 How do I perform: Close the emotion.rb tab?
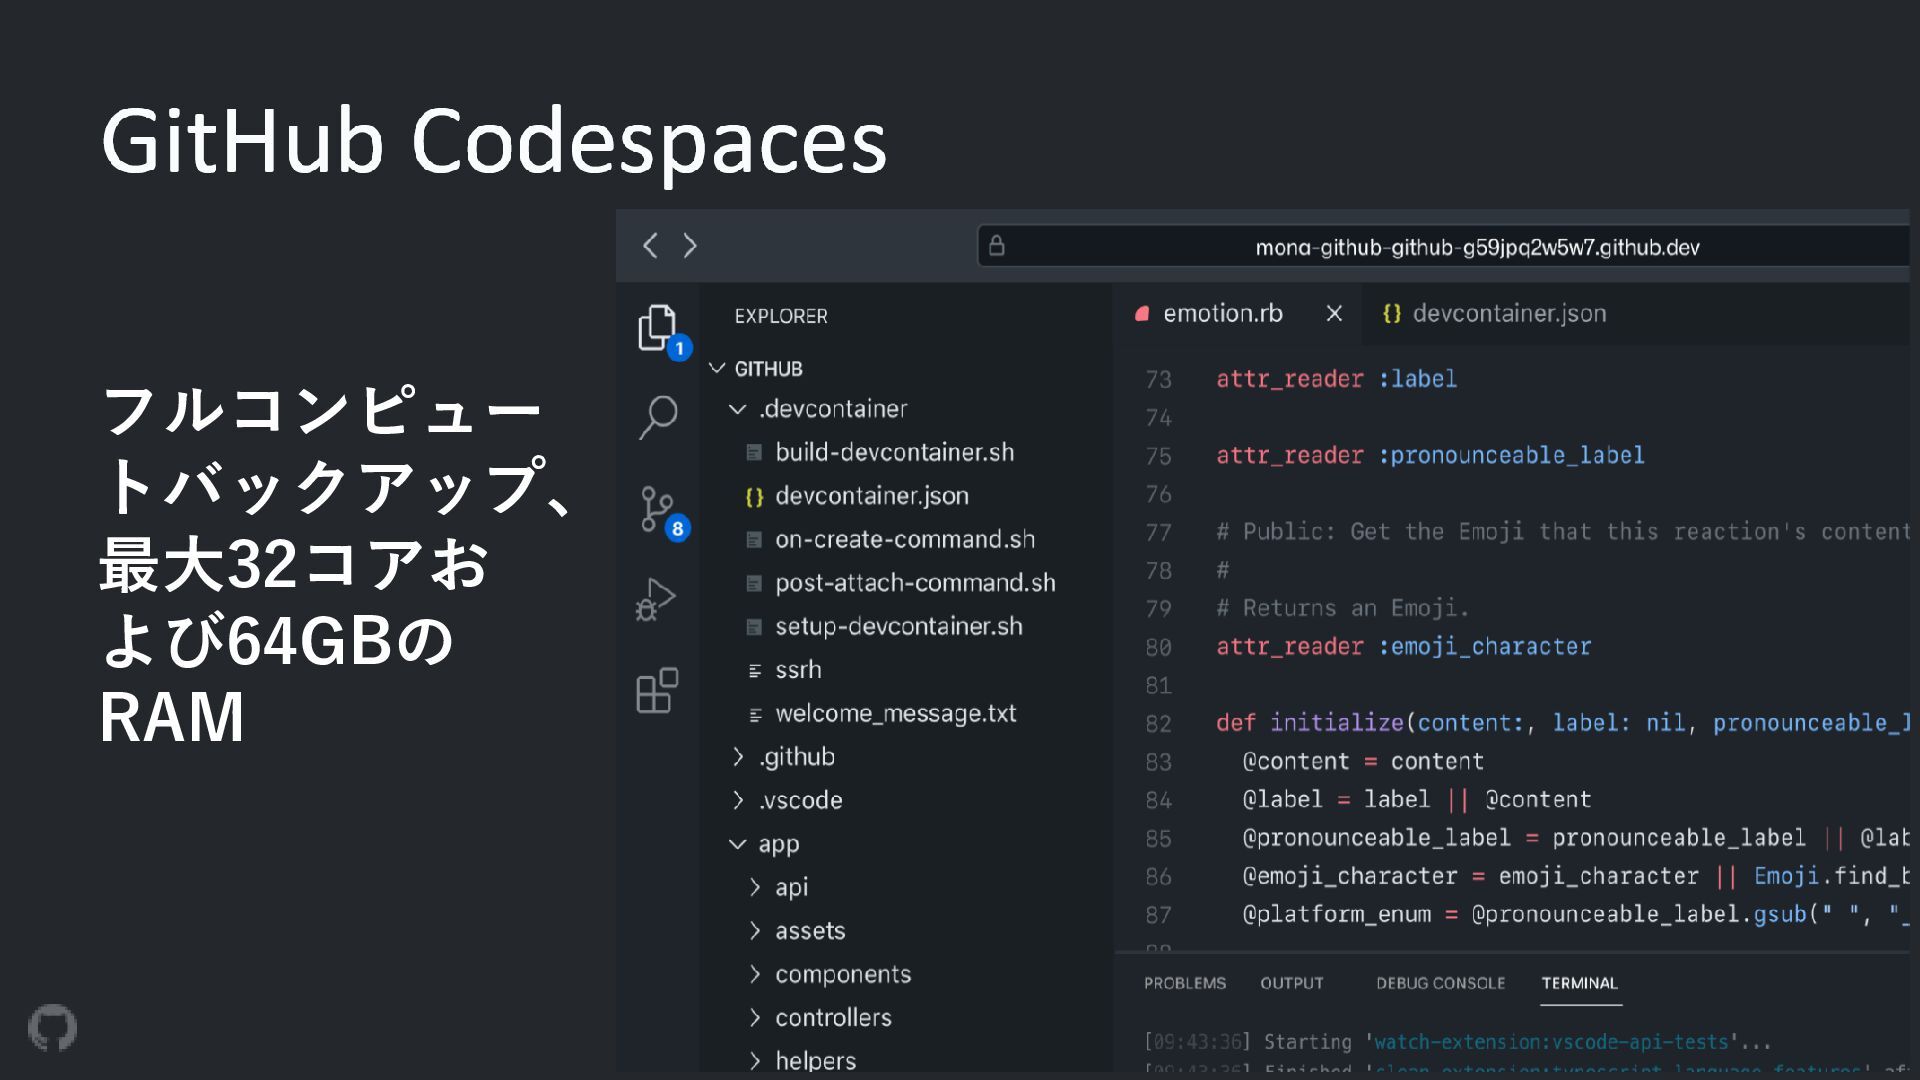tap(1334, 314)
